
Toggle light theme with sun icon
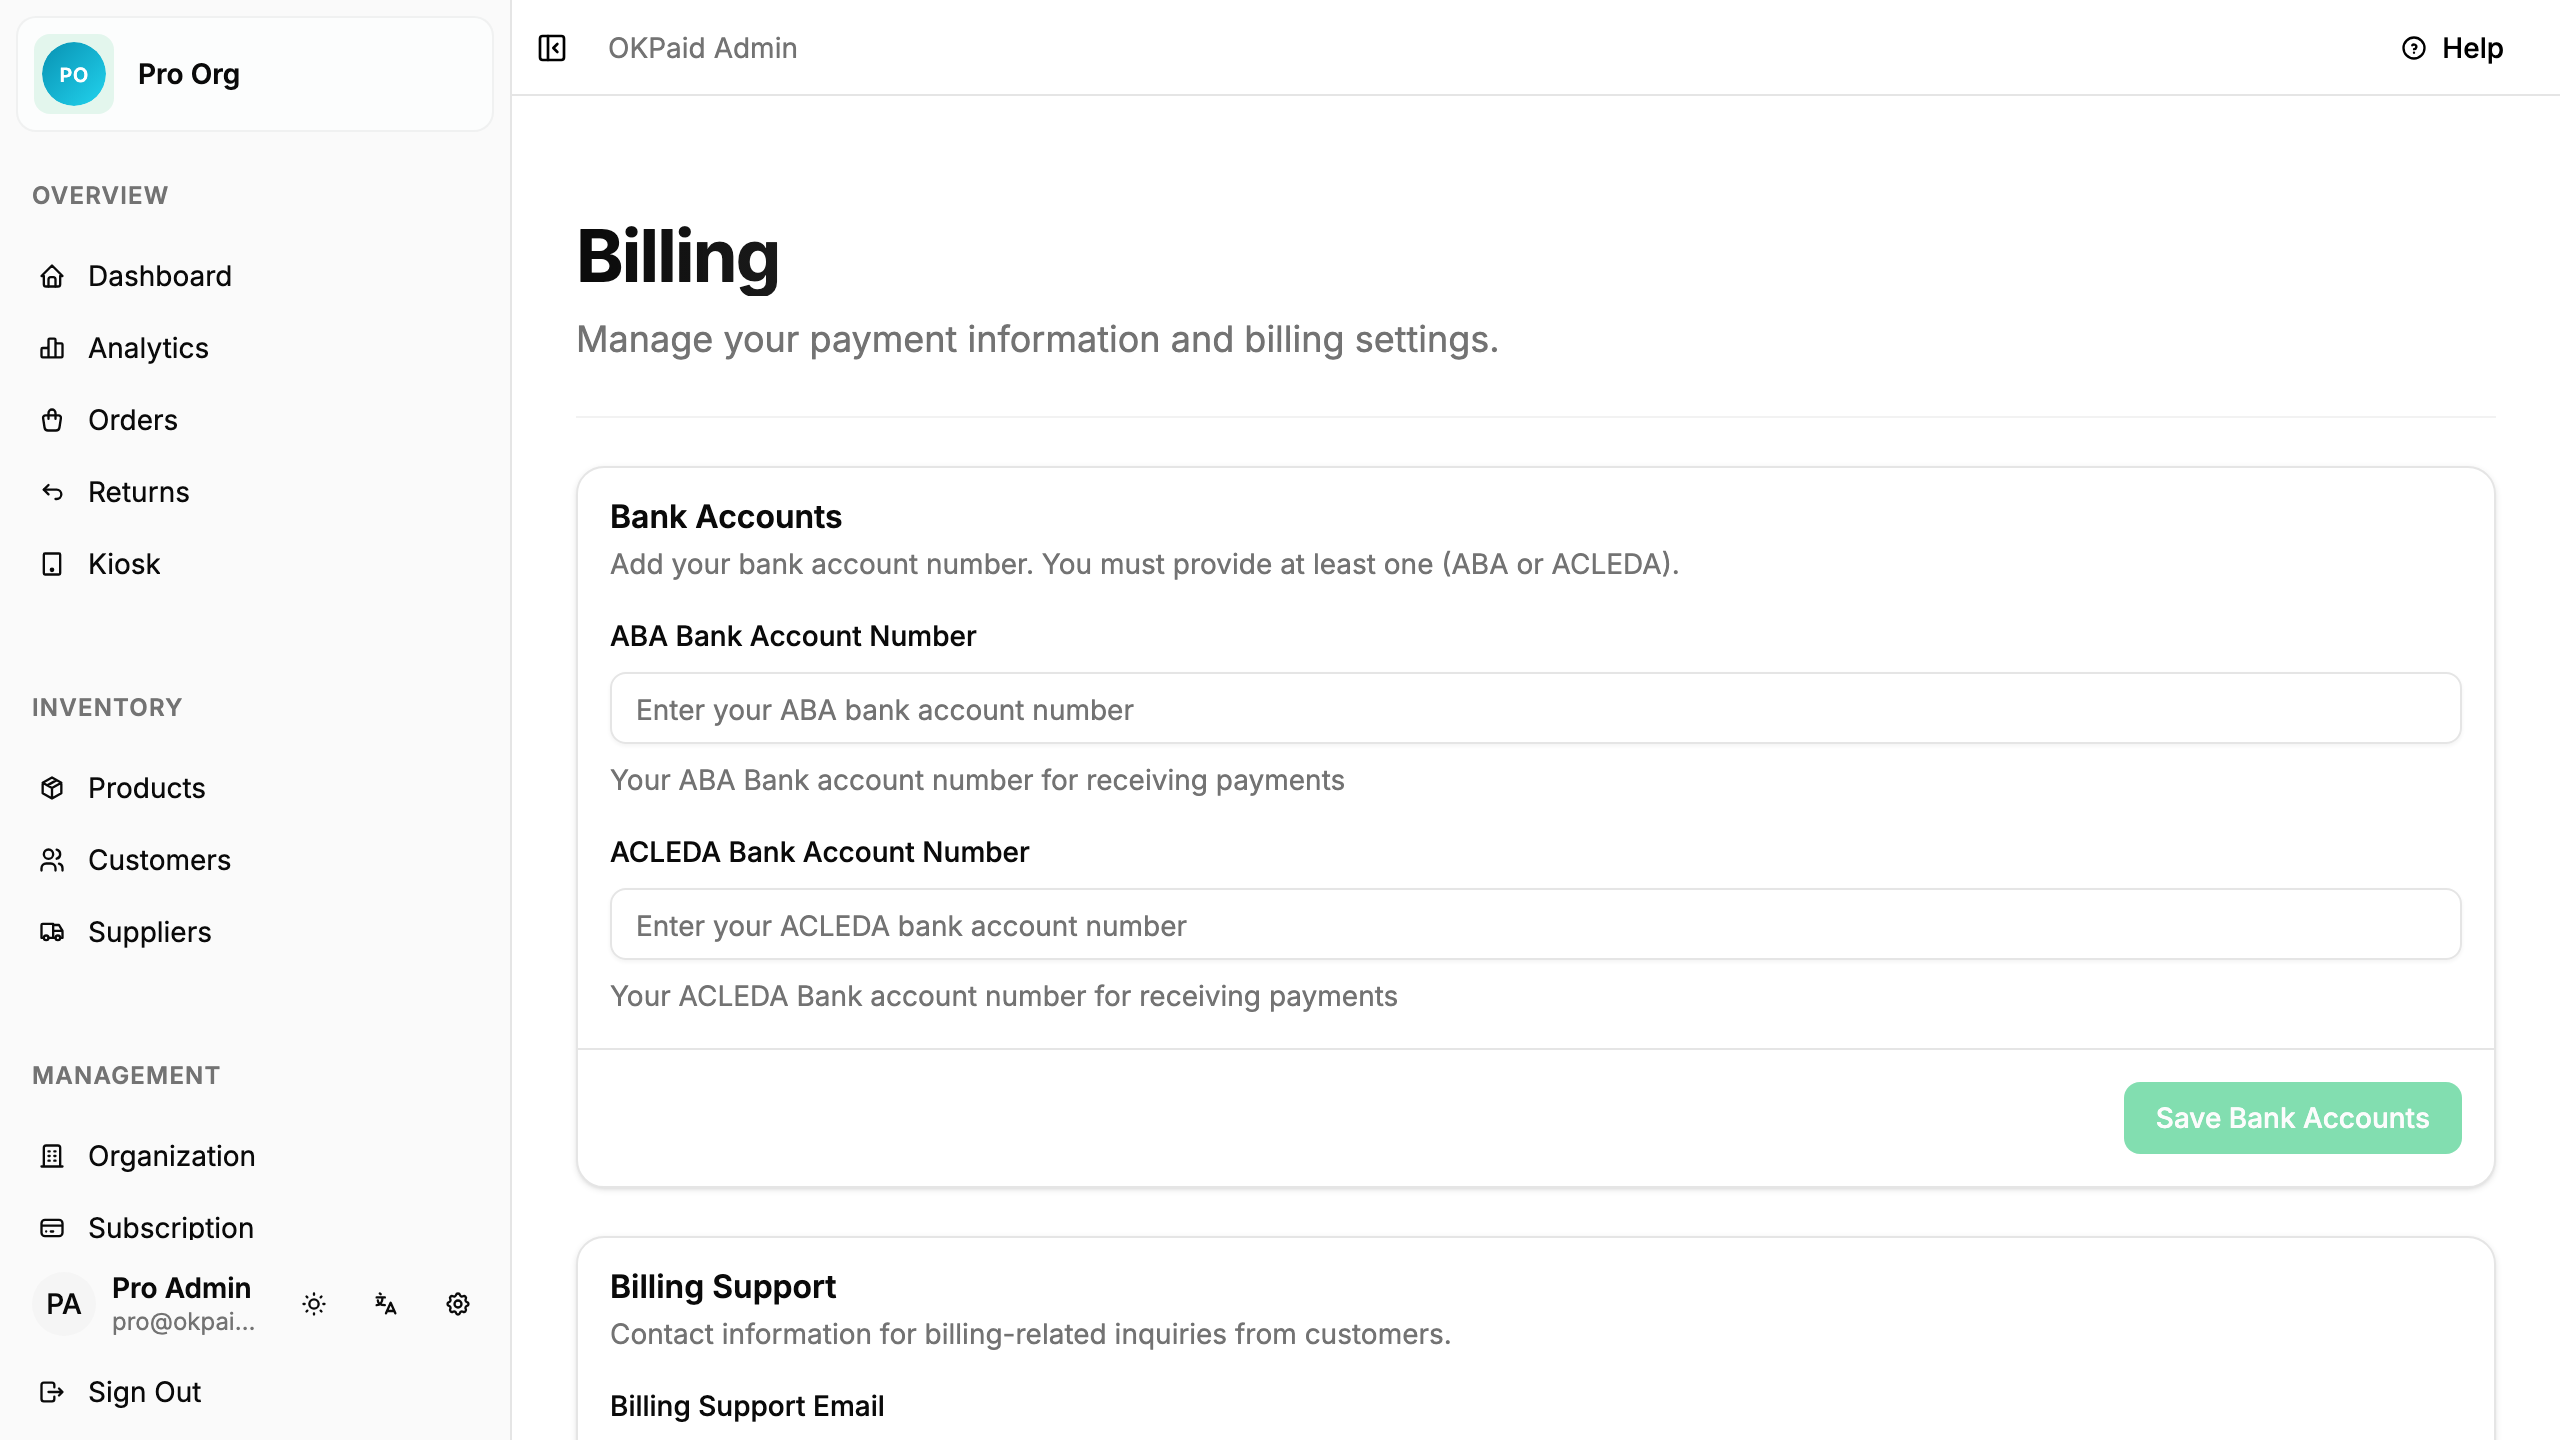pos(314,1304)
